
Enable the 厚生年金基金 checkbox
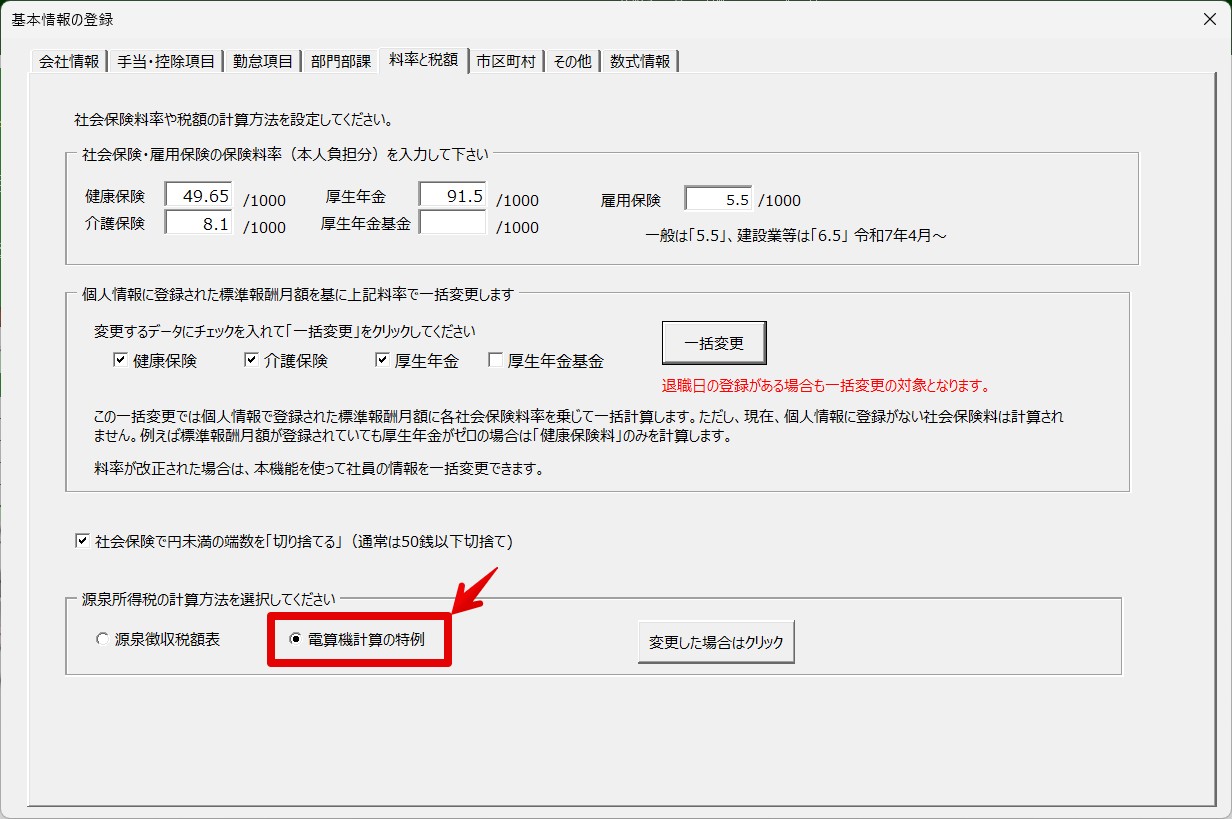495,361
